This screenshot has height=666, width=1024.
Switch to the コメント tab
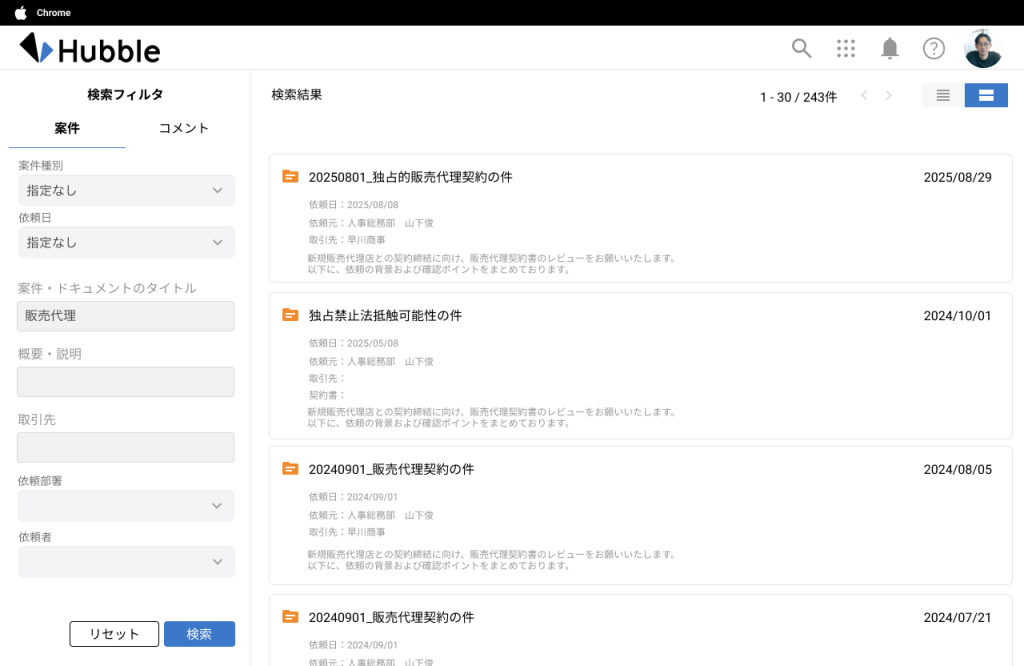[x=184, y=128]
